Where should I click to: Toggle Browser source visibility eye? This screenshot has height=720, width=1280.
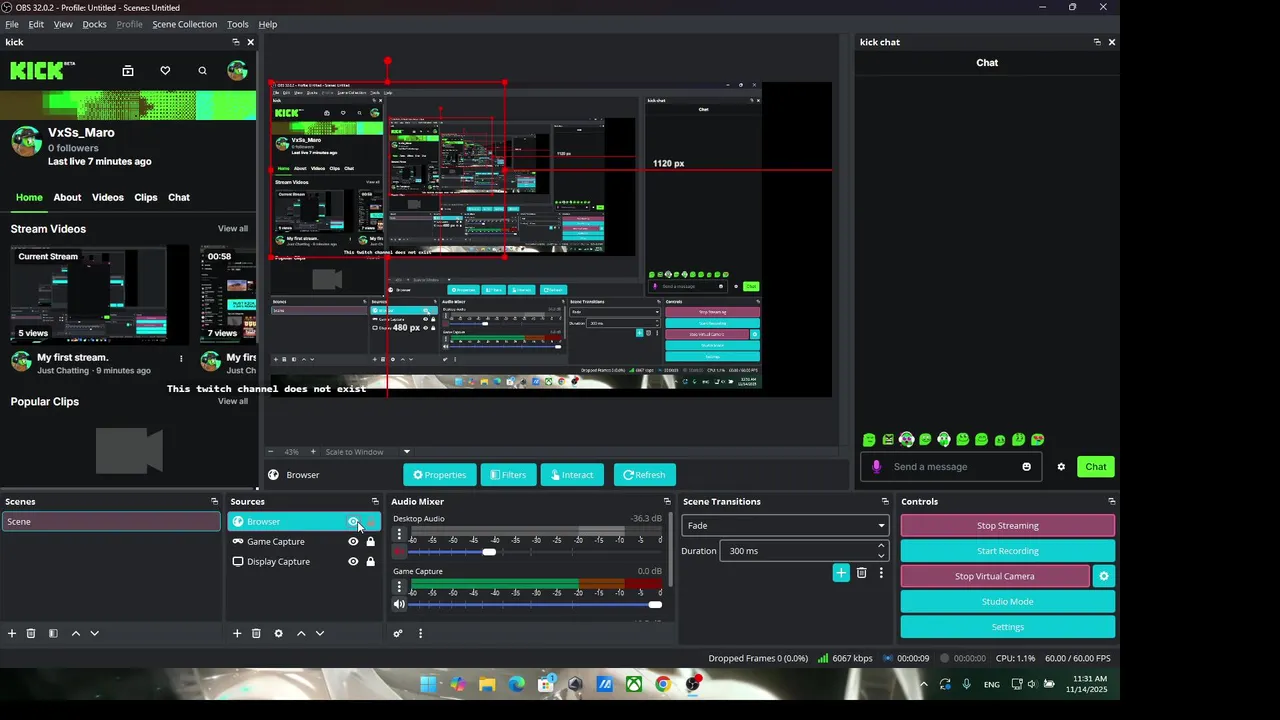352,522
